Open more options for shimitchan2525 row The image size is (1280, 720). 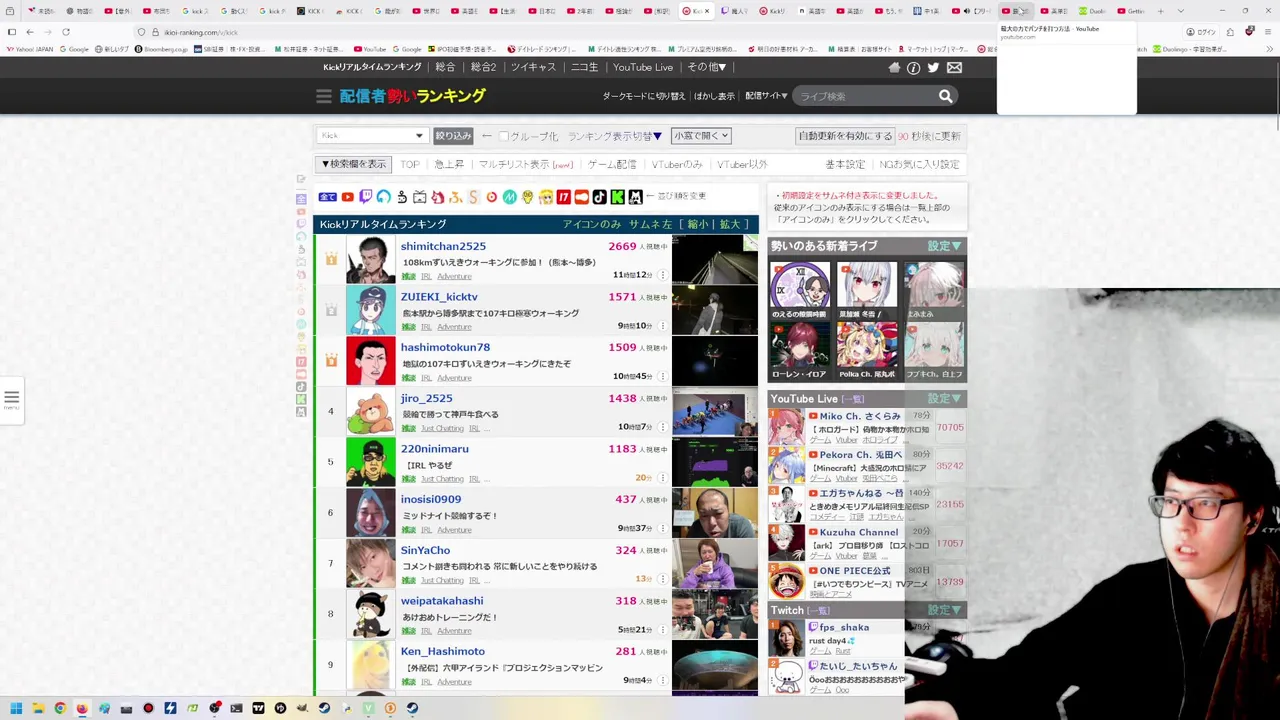662,275
